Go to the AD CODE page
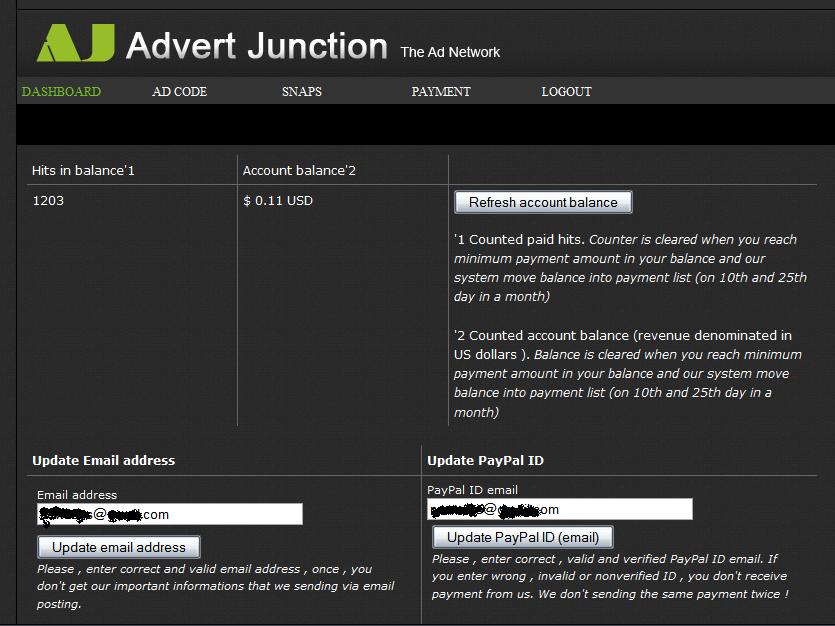Screen dimensions: 835x626 [x=179, y=92]
